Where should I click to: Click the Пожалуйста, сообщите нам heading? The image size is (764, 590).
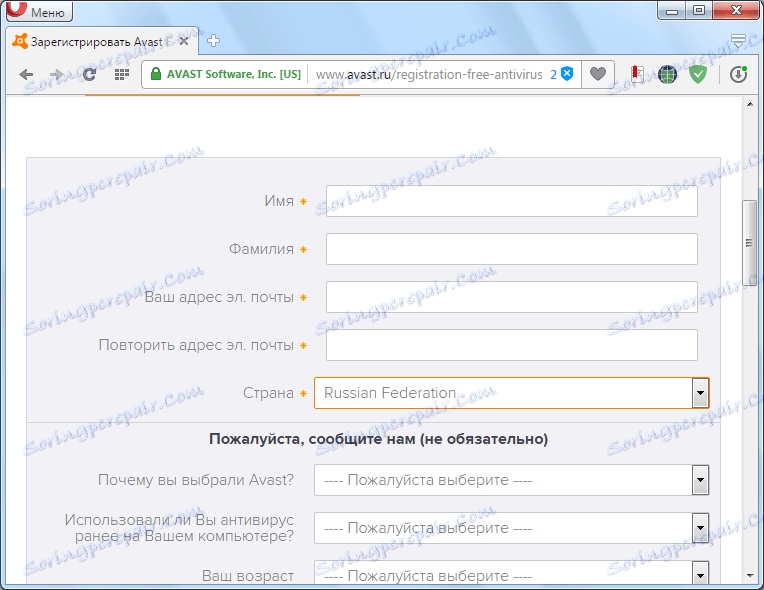(x=379, y=439)
